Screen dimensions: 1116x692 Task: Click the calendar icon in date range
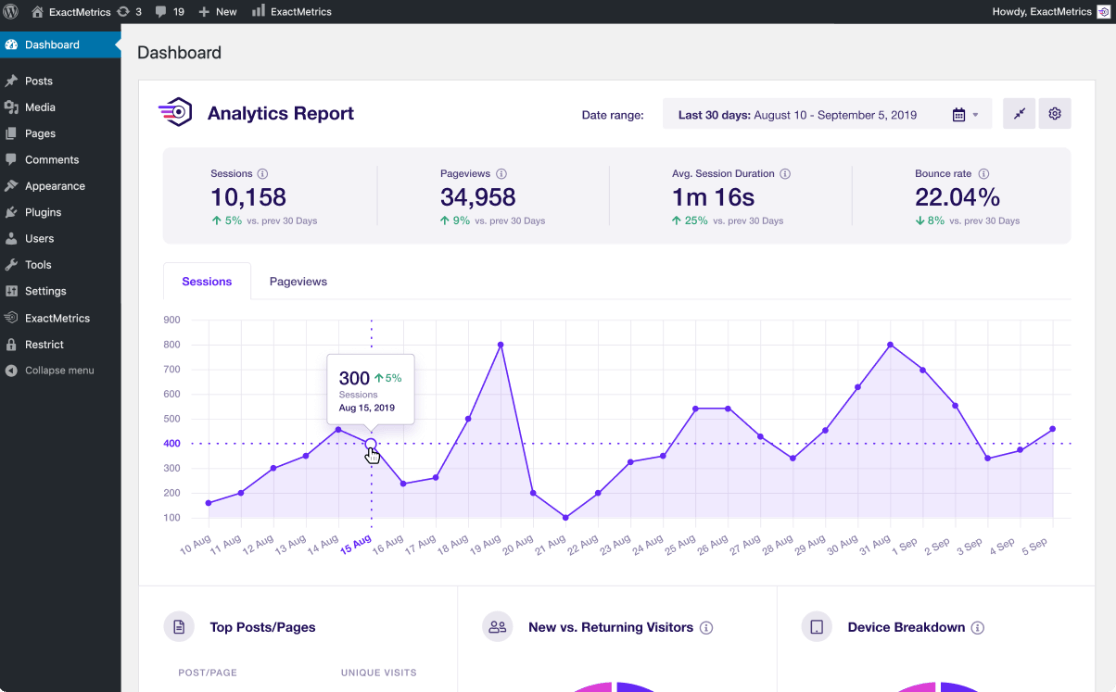click(x=959, y=115)
